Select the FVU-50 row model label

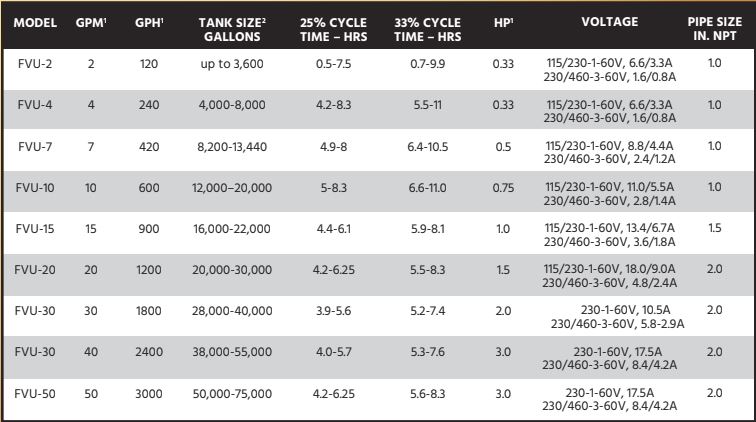click(35, 394)
